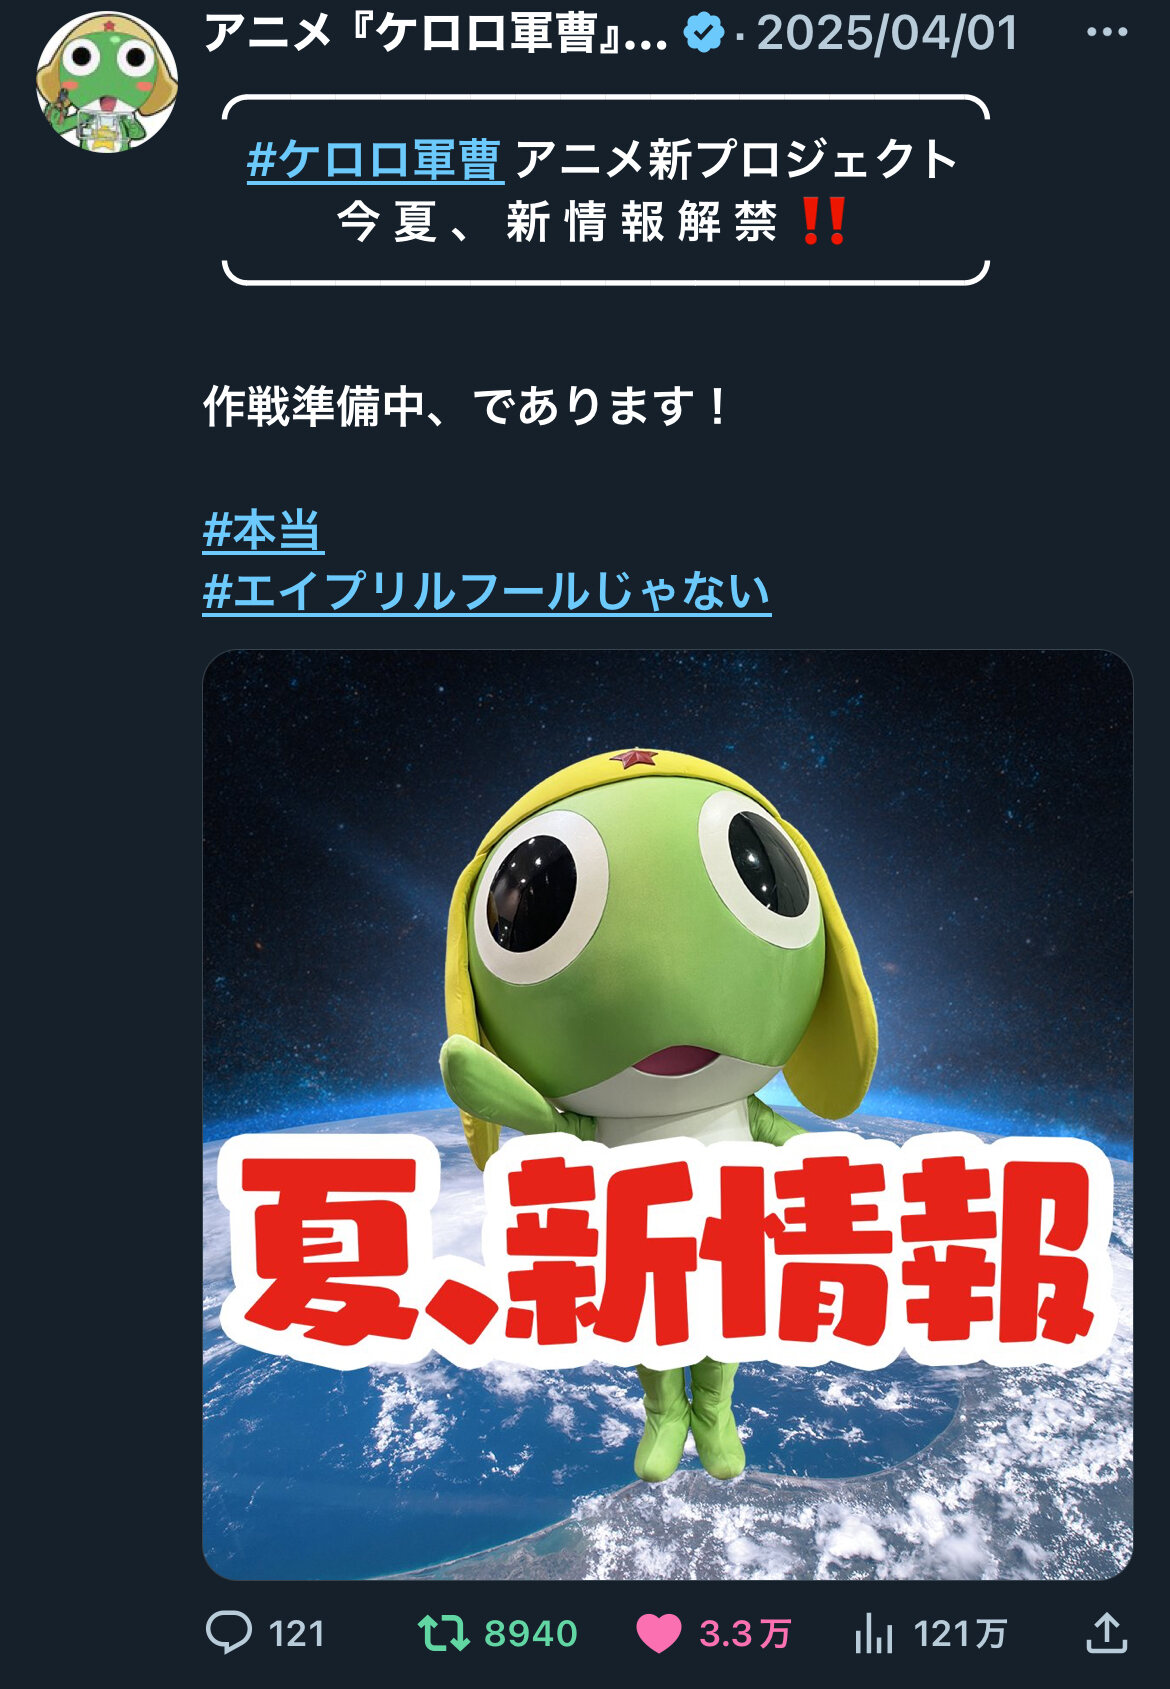Tap the share upload arrow icon
The width and height of the screenshot is (1170, 1689).
pos(1106,1632)
